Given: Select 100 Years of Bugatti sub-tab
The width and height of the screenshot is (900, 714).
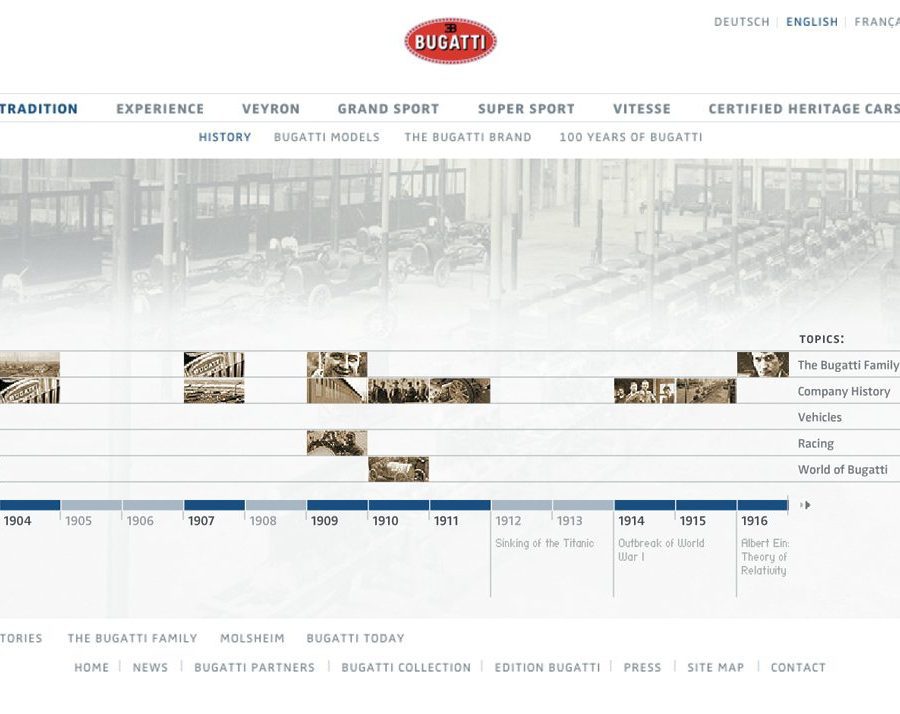Looking at the screenshot, I should pyautogui.click(x=631, y=137).
